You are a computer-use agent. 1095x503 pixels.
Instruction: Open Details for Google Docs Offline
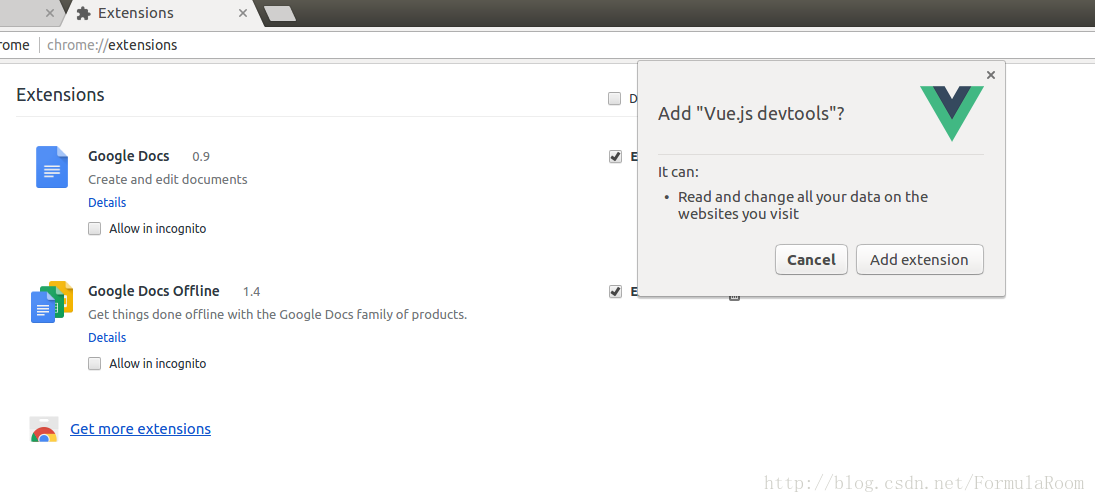point(107,337)
